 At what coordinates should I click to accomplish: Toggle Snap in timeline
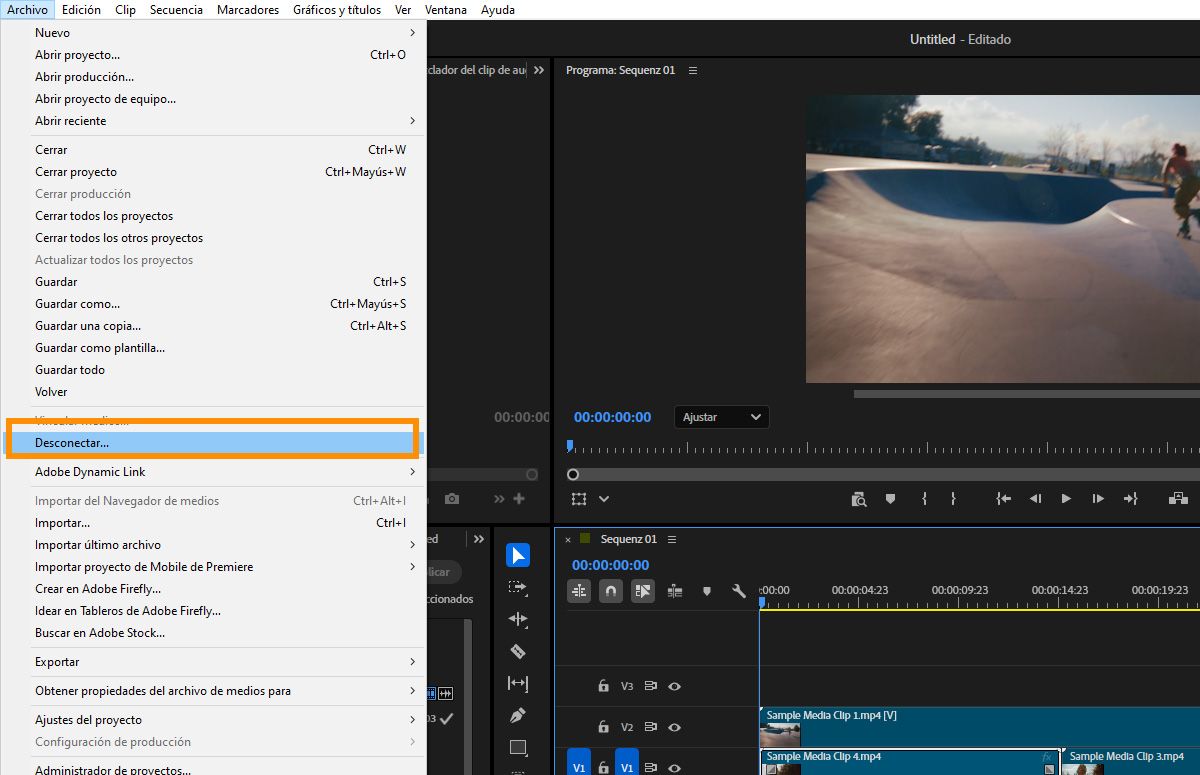(x=611, y=591)
